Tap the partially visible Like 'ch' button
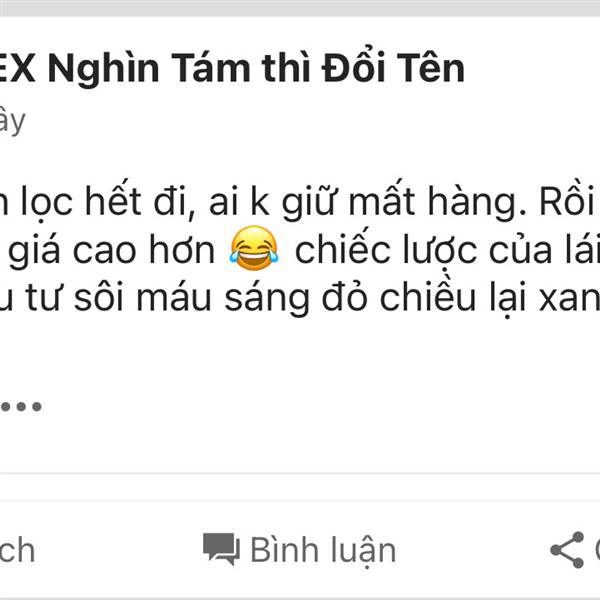600x600 pixels. 17,550
